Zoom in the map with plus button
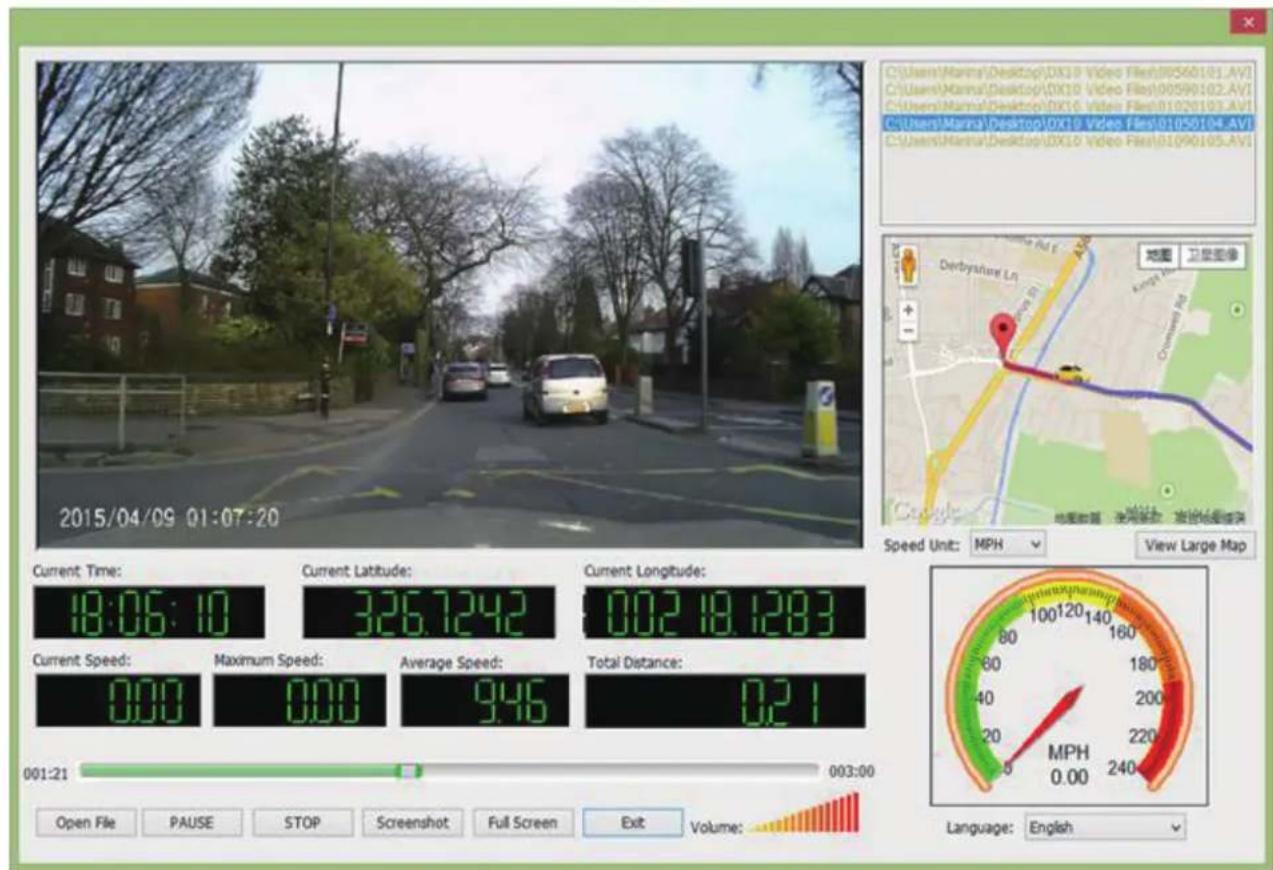This screenshot has width=1273, height=870. [908, 311]
